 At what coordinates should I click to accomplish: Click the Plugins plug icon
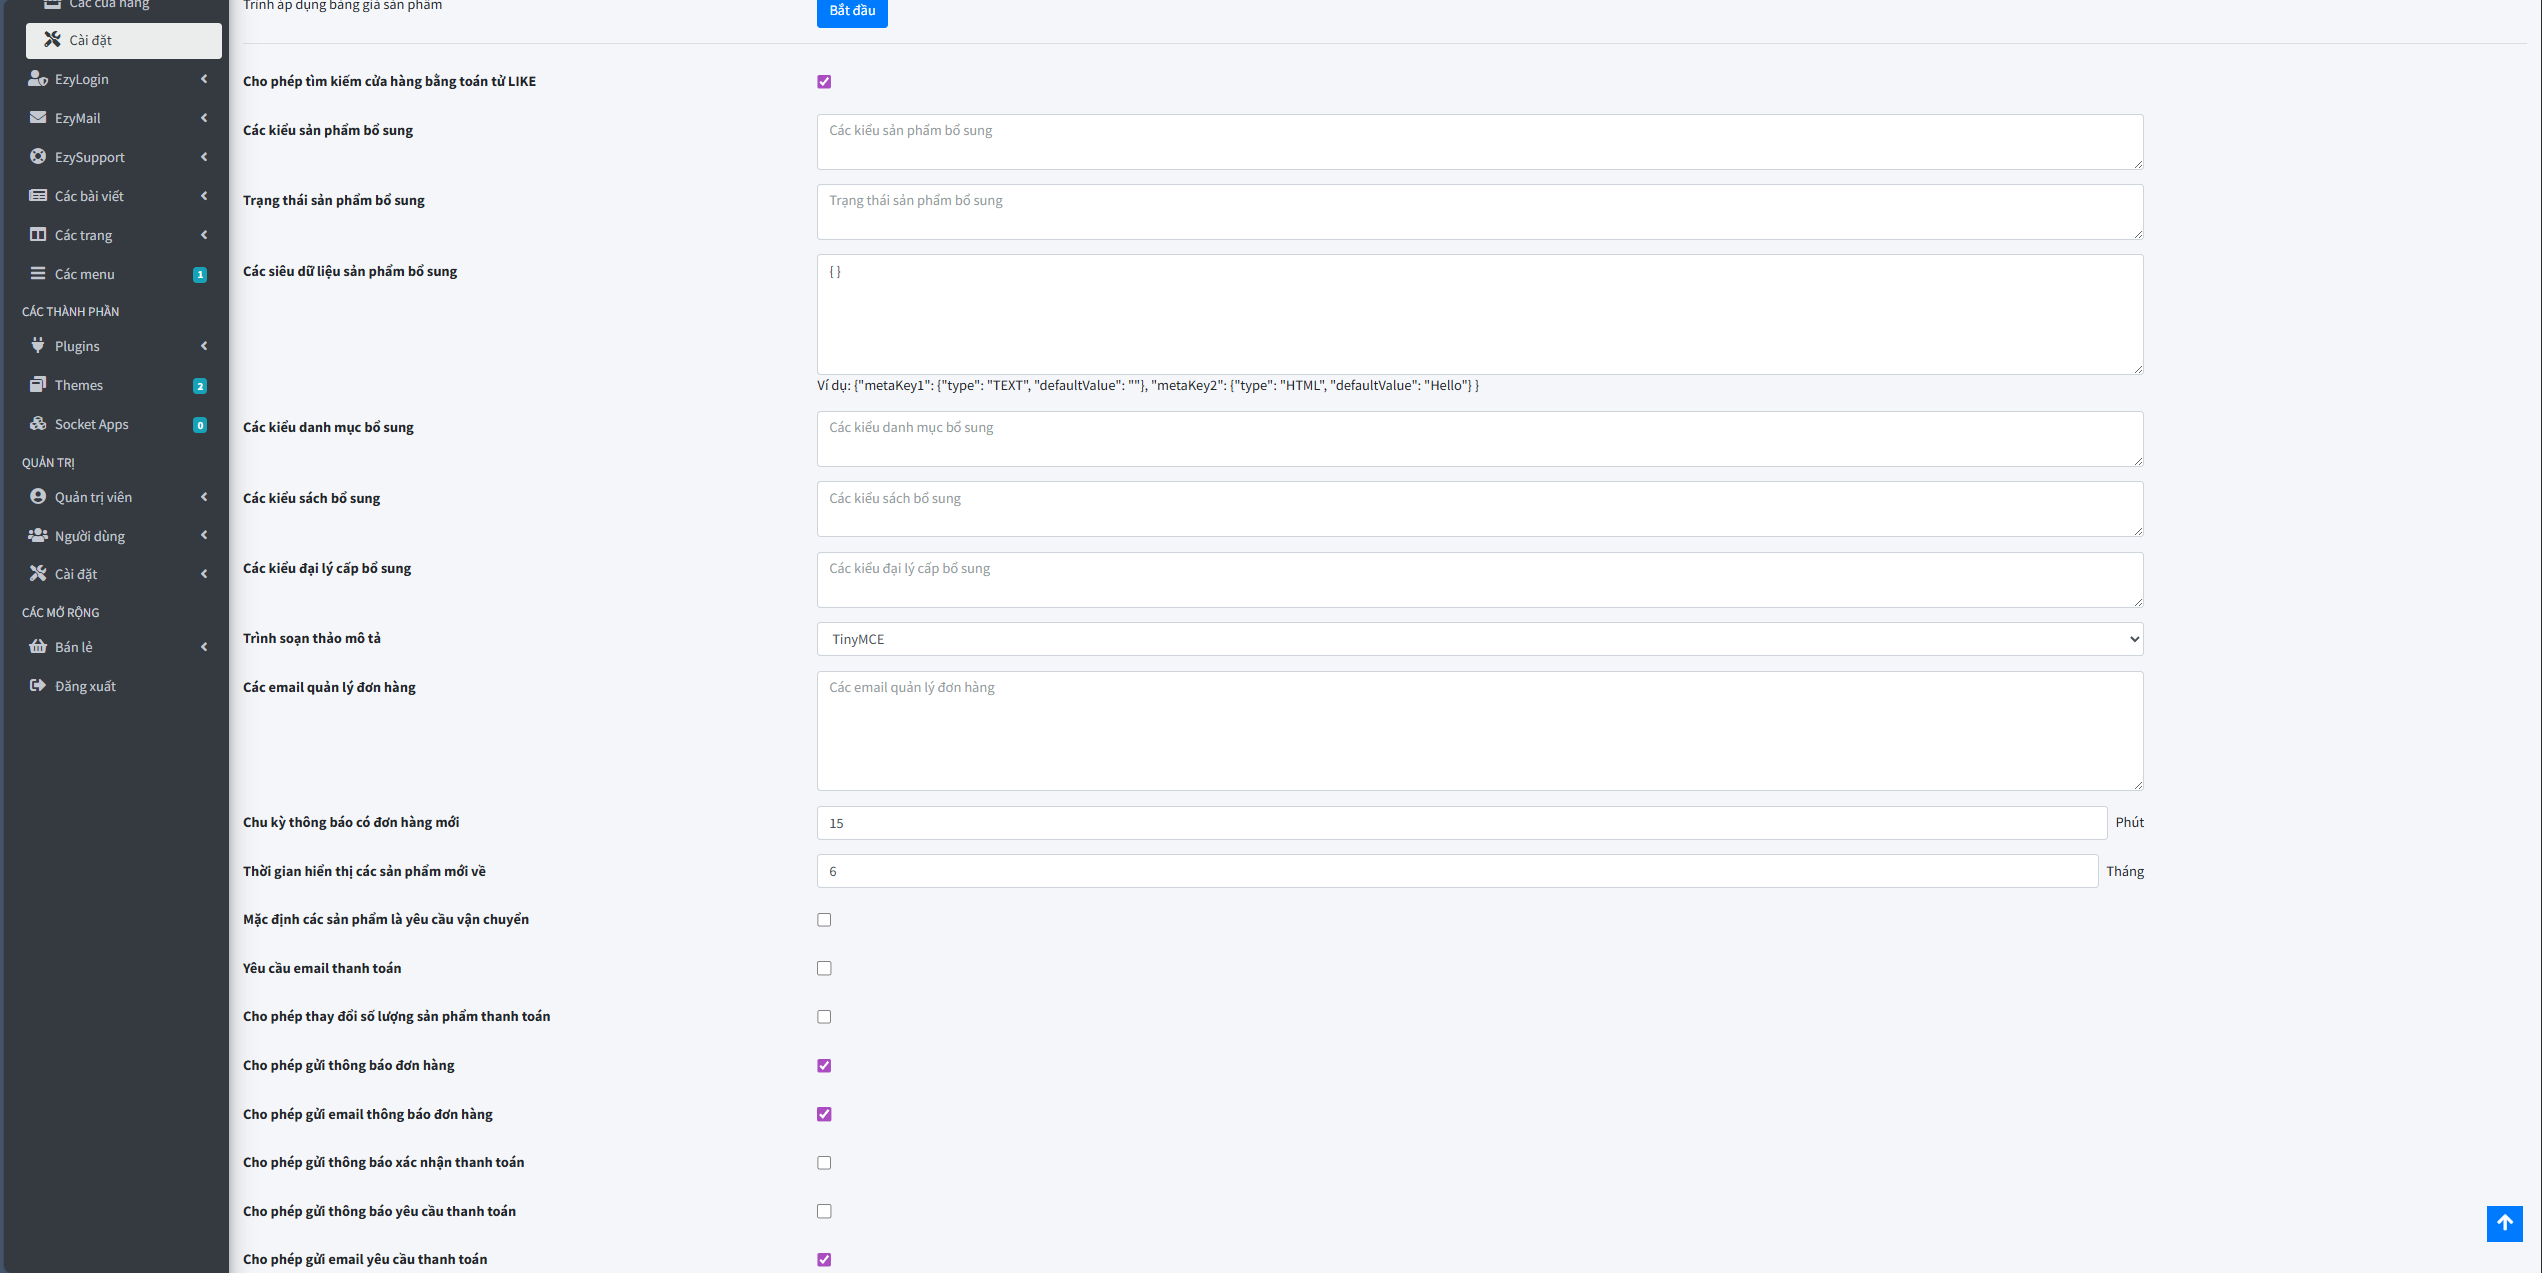click(38, 345)
